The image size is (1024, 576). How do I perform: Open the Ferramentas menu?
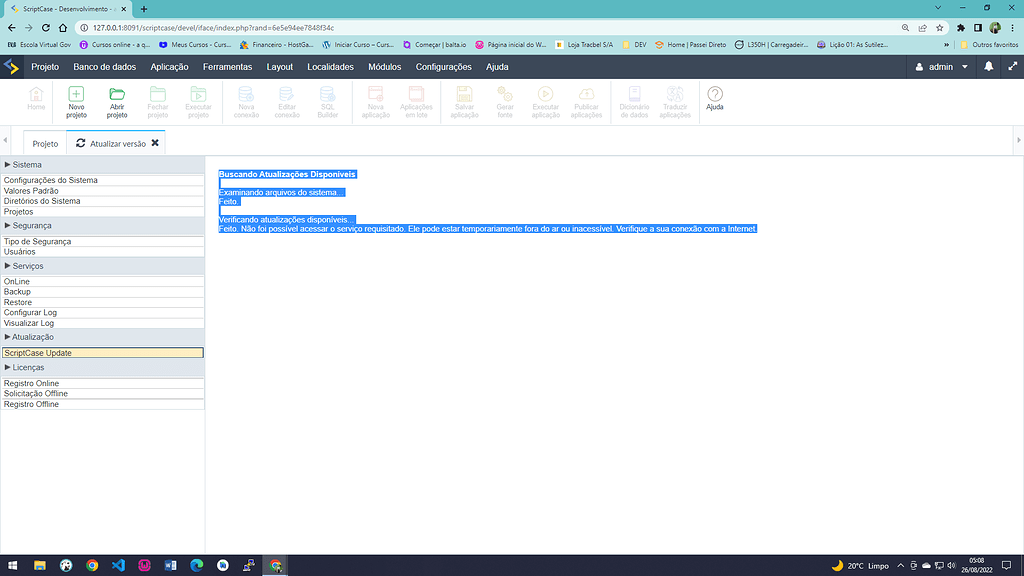pyautogui.click(x=227, y=67)
